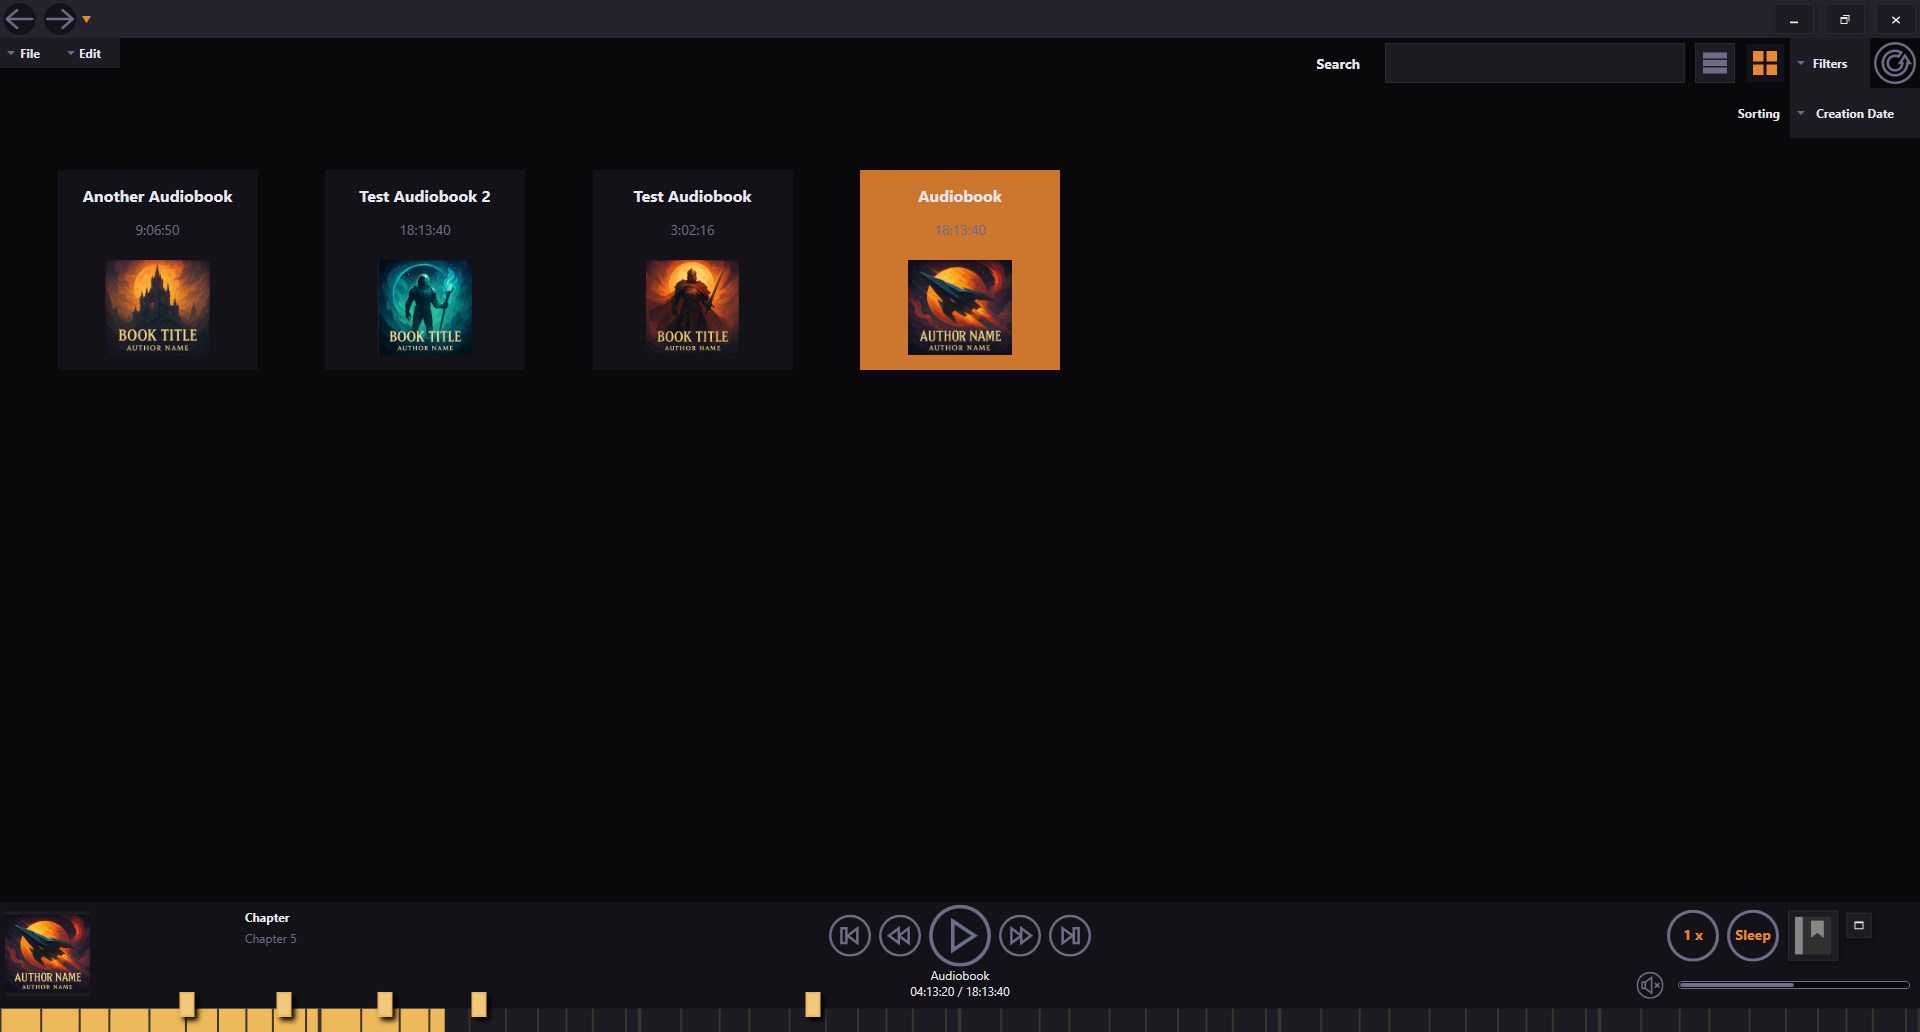
Task: Expand the navigation history dropdown arrow
Action: pyautogui.click(x=86, y=18)
